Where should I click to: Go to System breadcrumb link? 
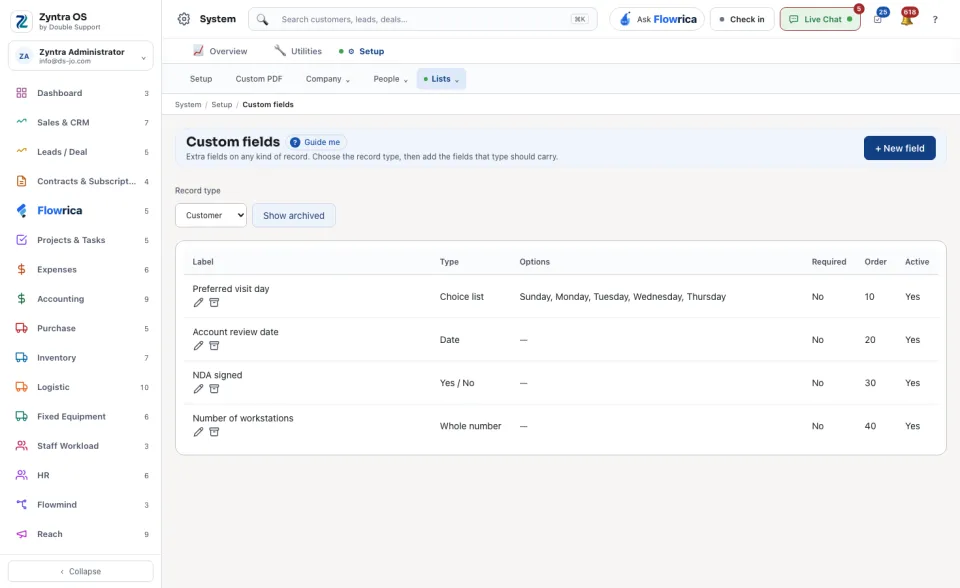click(188, 105)
